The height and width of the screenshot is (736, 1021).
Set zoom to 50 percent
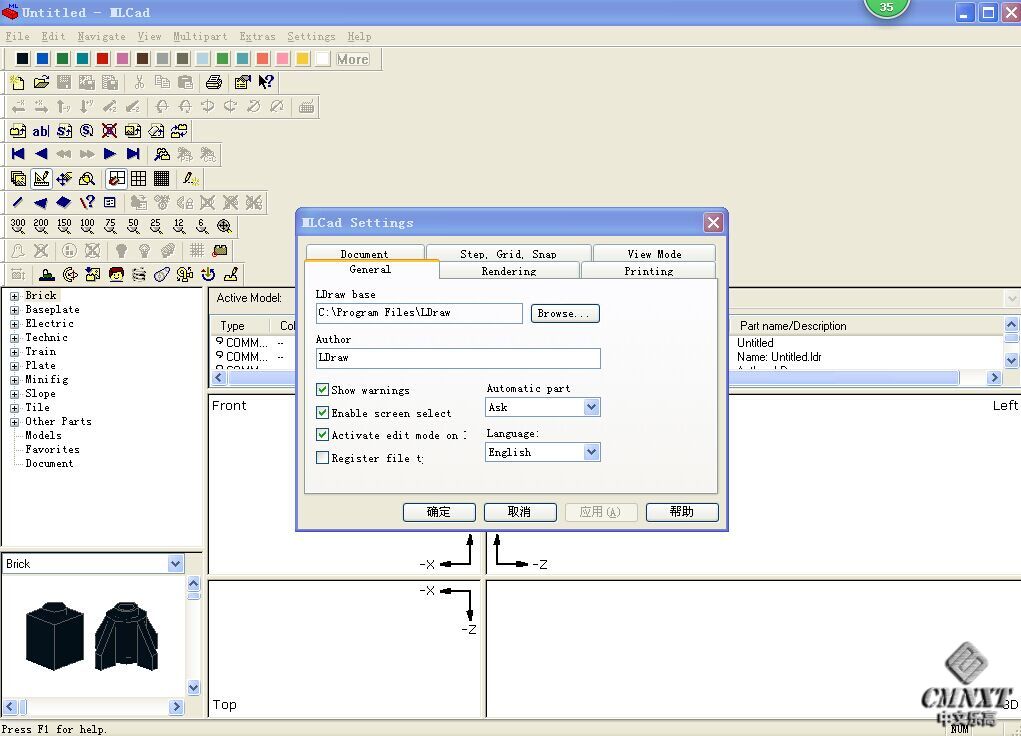click(x=133, y=226)
